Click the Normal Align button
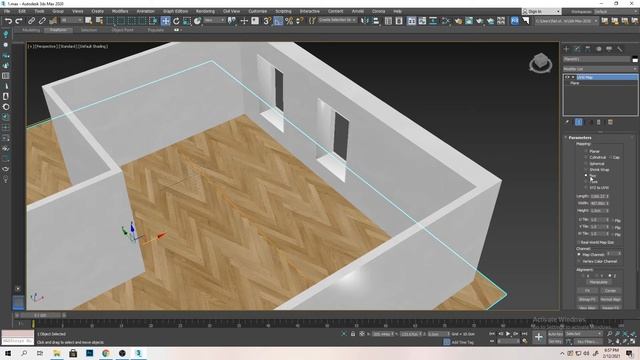Viewport: 640px width, 360px height. pos(611,299)
